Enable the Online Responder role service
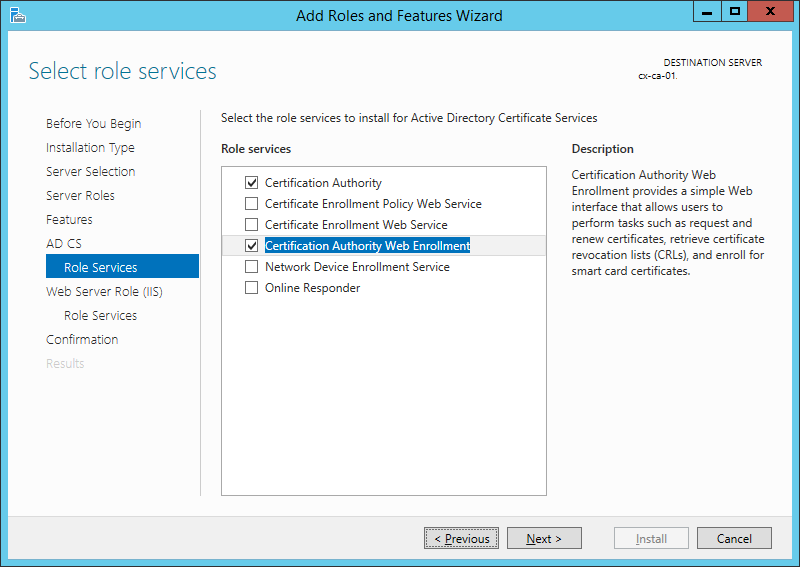The height and width of the screenshot is (567, 800). pos(251,288)
